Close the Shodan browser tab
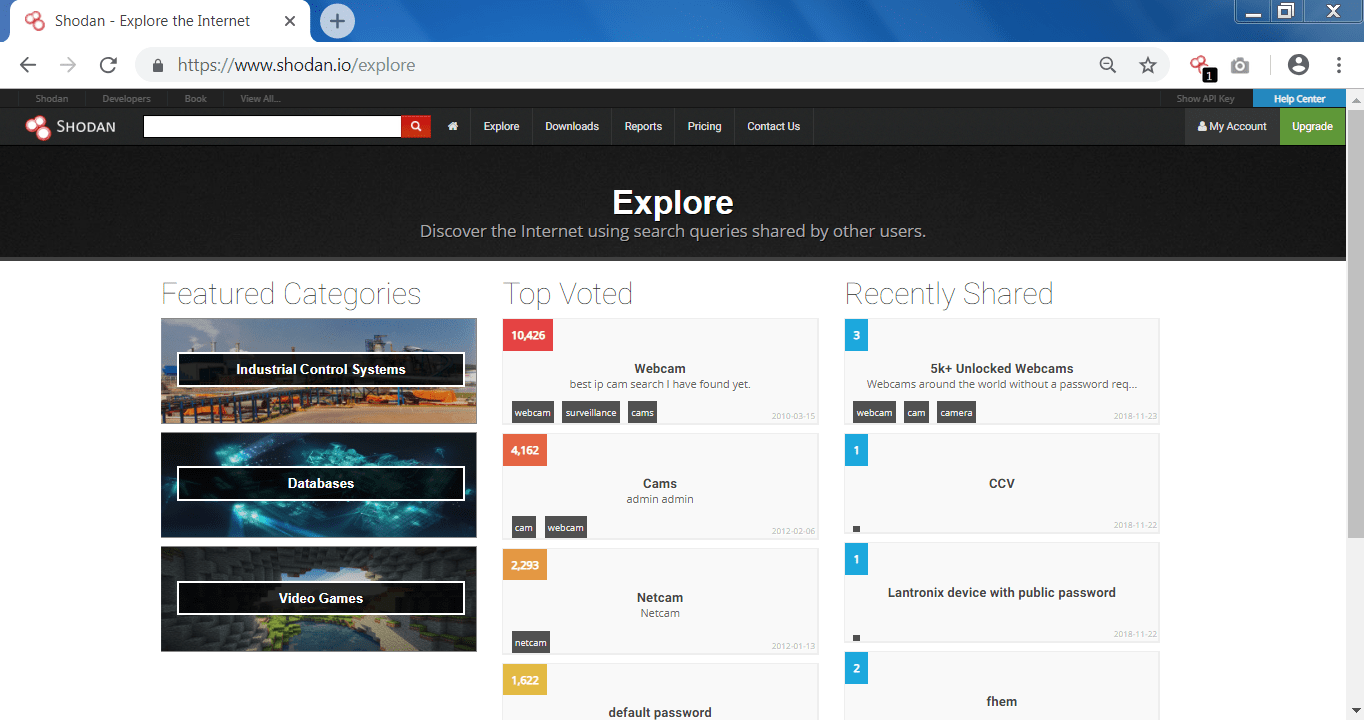The width and height of the screenshot is (1370, 720). tap(291, 20)
